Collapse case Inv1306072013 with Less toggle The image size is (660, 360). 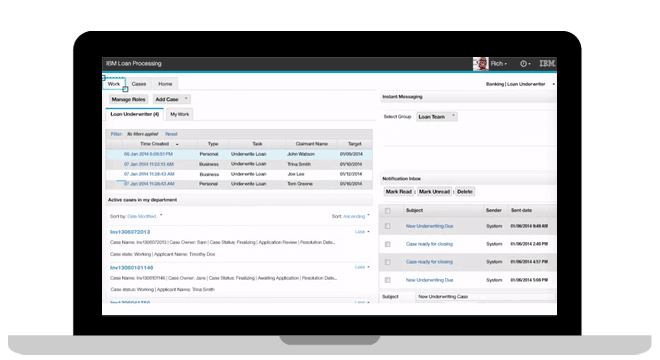pyautogui.click(x=362, y=232)
